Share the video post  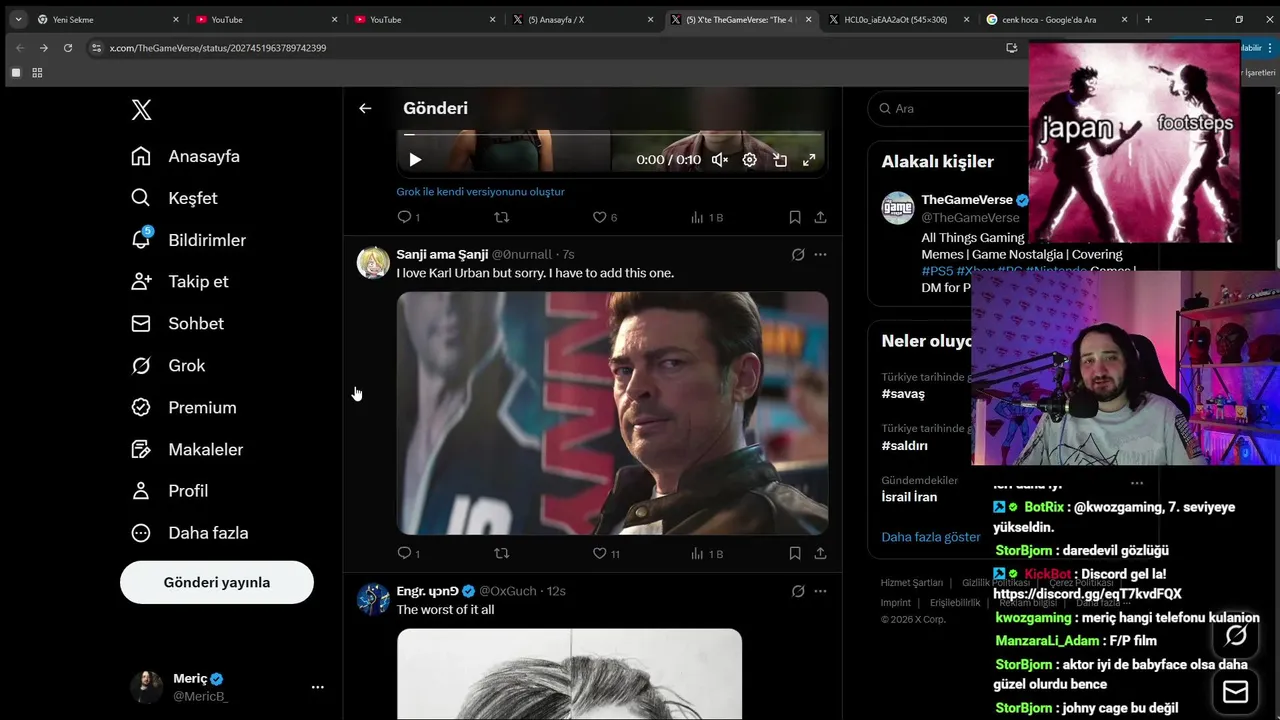click(820, 217)
